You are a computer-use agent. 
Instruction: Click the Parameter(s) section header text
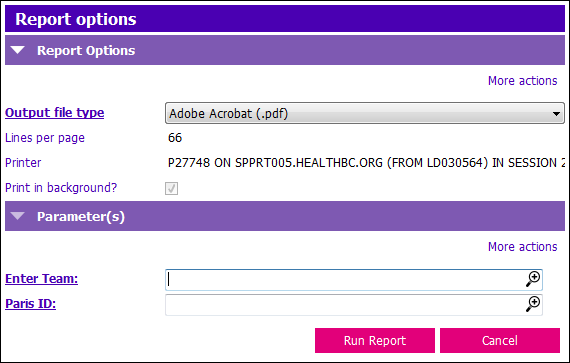coord(81,217)
